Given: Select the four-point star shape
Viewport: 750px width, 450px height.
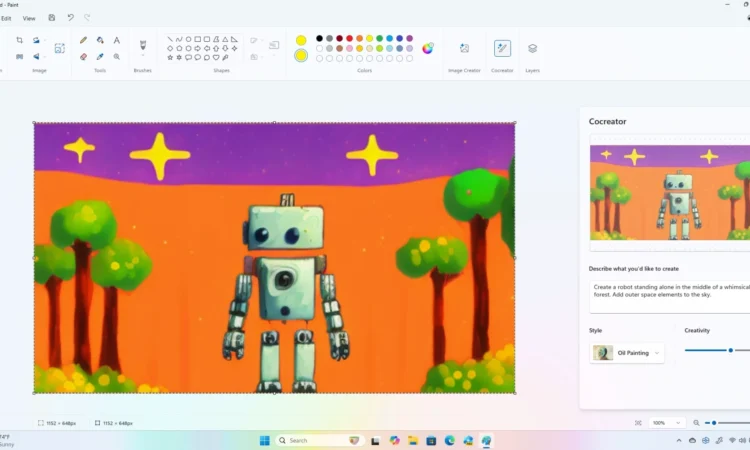Looking at the screenshot, I should pyautogui.click(x=234, y=48).
